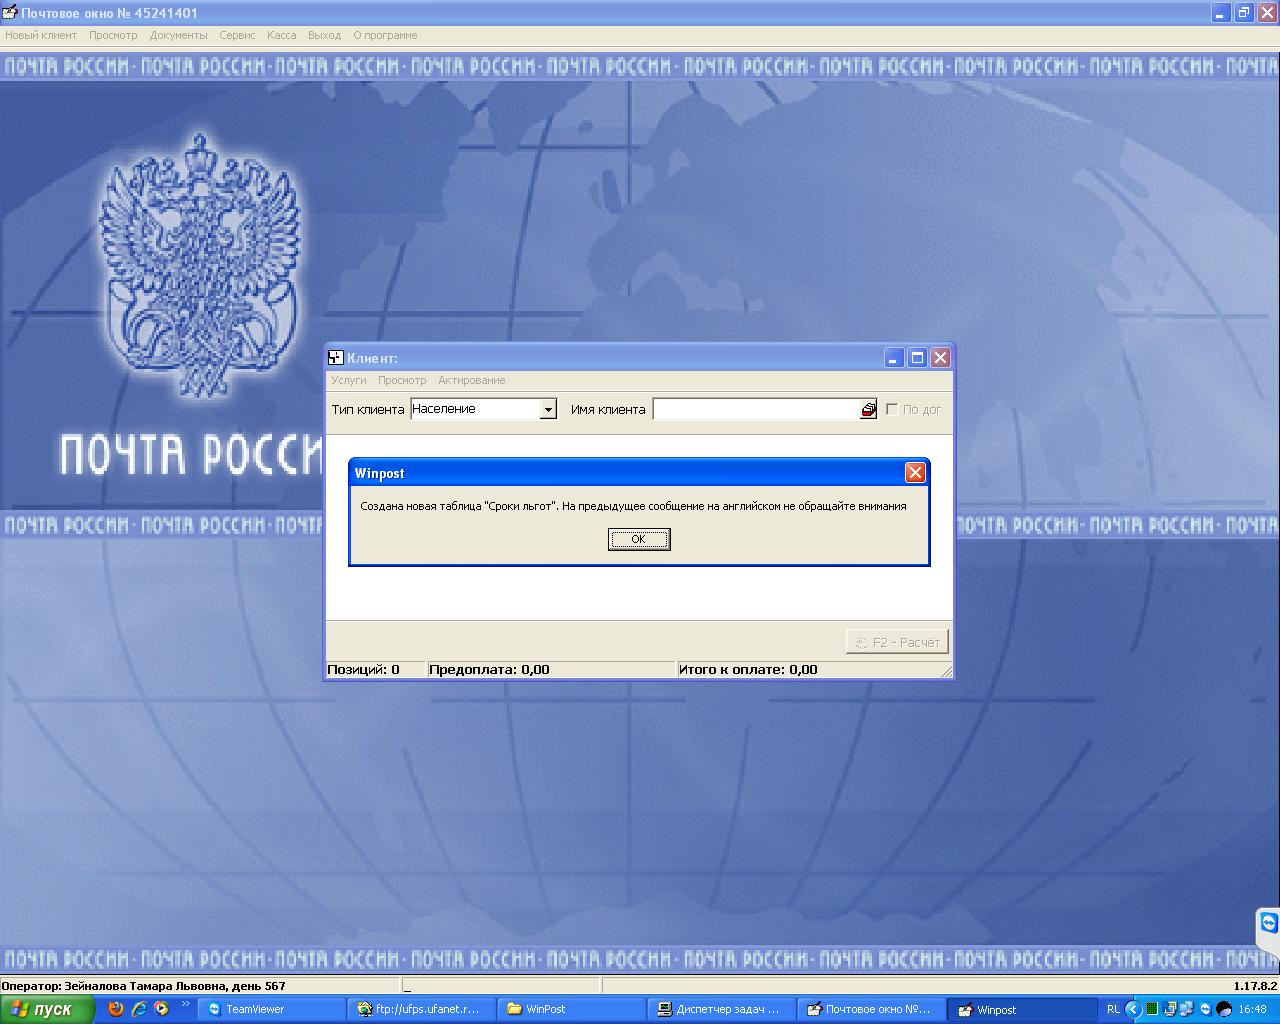This screenshot has width=1280, height=1024.
Task: Launch Windows Media Player from quick launch
Action: coord(162,1009)
